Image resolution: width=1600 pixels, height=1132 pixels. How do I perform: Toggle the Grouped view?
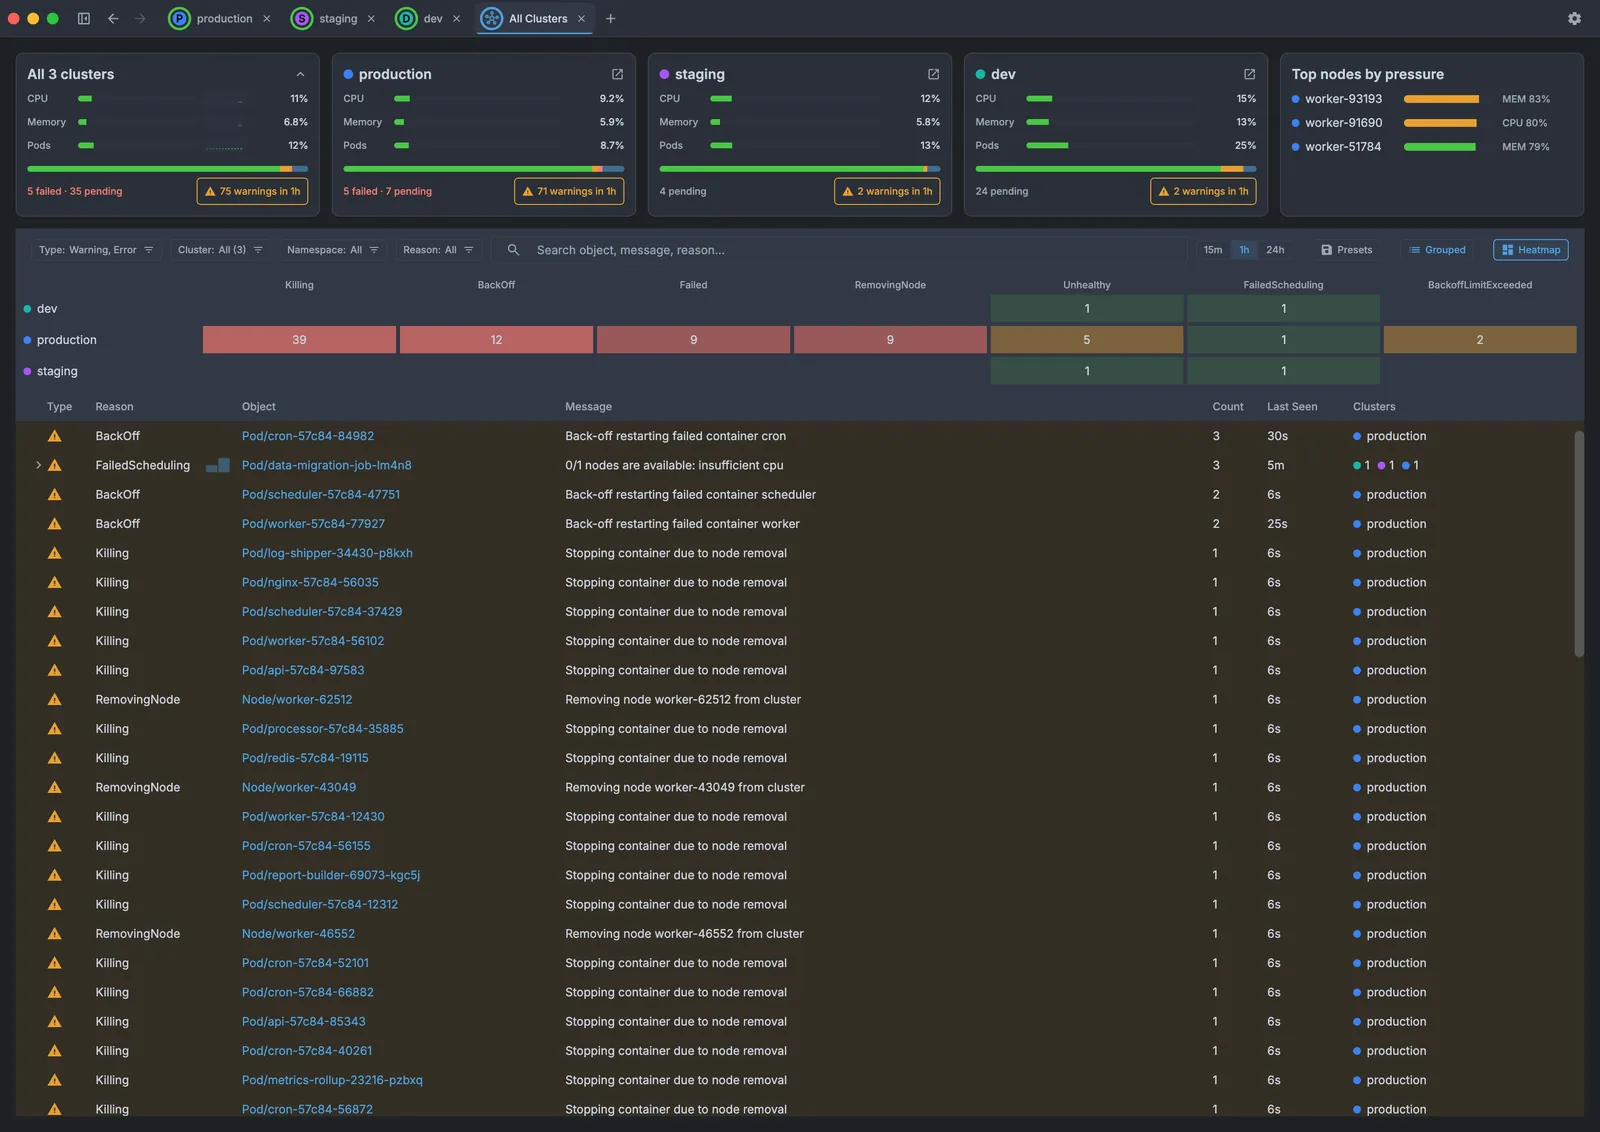click(x=1437, y=250)
